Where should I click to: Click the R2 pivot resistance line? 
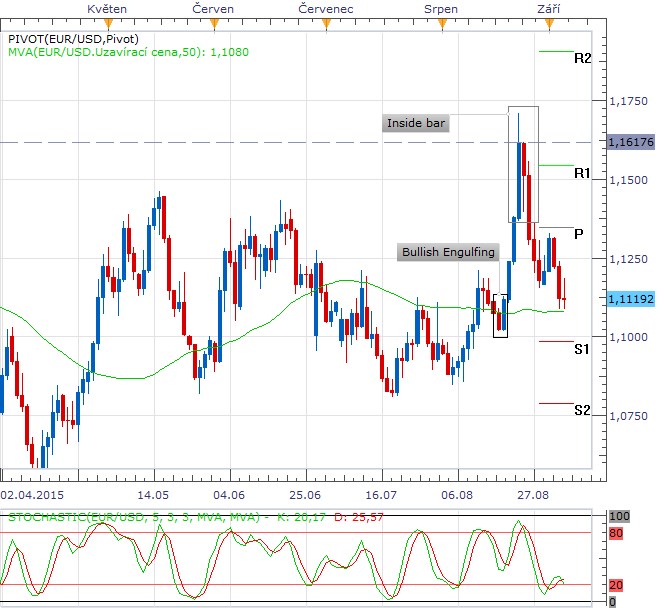[556, 51]
